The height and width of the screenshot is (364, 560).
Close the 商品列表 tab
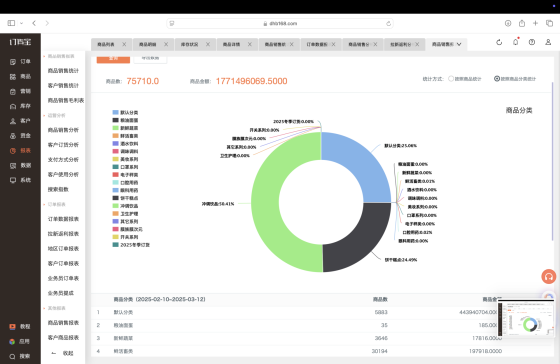pos(124,44)
